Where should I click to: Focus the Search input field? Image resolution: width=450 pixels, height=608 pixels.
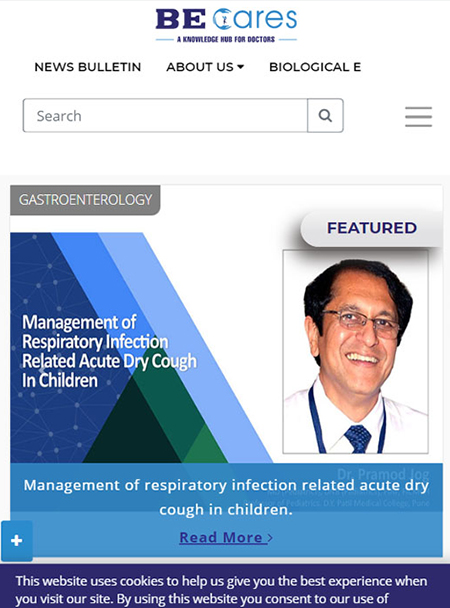(165, 116)
